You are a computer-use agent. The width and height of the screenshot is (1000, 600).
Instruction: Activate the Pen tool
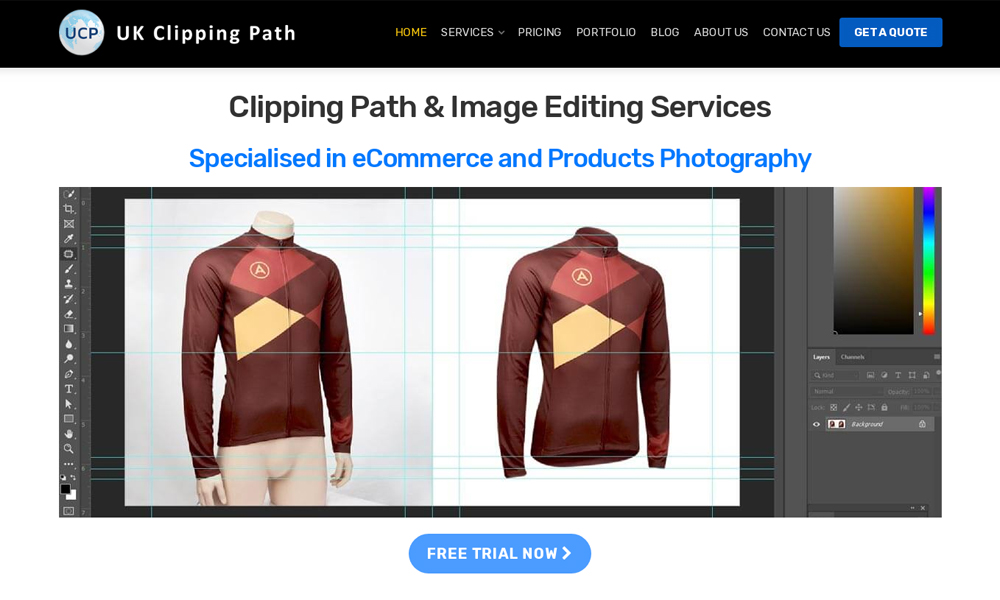tap(69, 374)
